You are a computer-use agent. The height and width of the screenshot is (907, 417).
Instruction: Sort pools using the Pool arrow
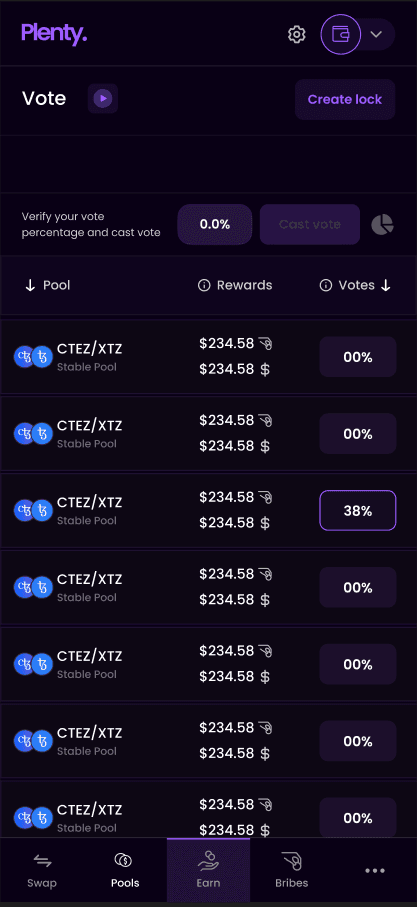click(31, 285)
